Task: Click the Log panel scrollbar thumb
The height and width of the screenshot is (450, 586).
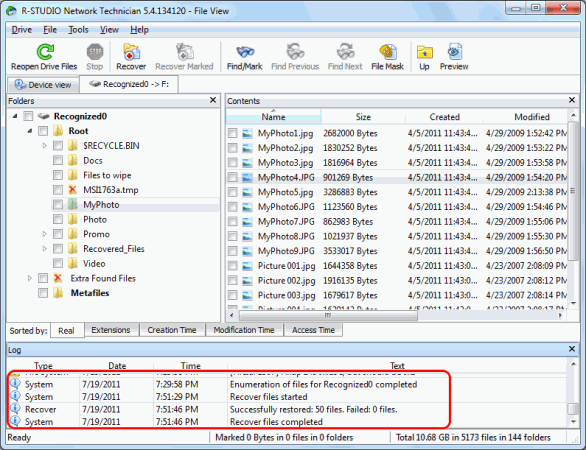Action: pos(573,409)
